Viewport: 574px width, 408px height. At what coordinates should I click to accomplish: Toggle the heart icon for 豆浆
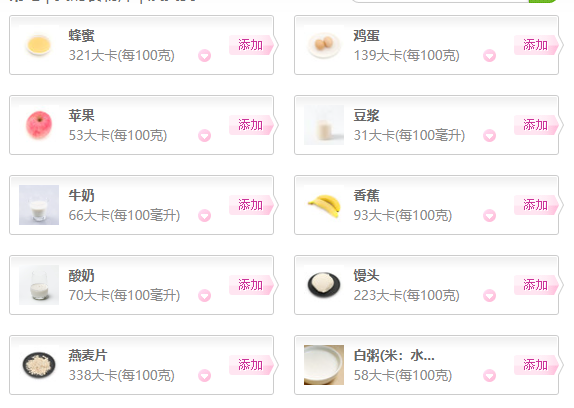[489, 136]
